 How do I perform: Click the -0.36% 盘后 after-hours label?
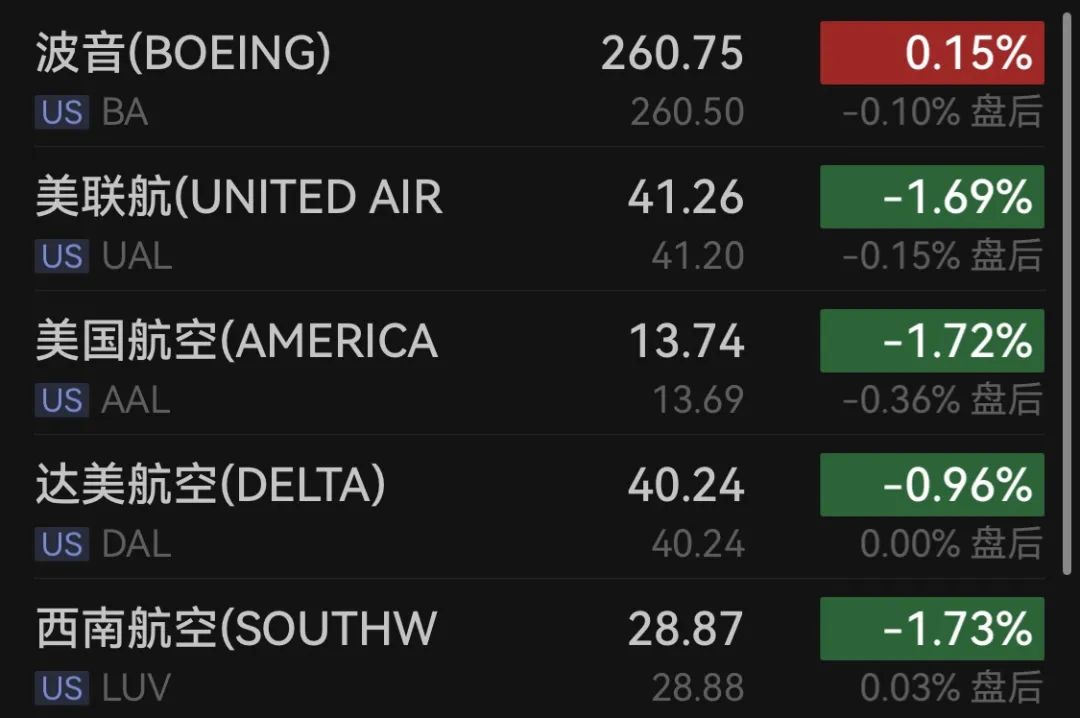pos(943,400)
